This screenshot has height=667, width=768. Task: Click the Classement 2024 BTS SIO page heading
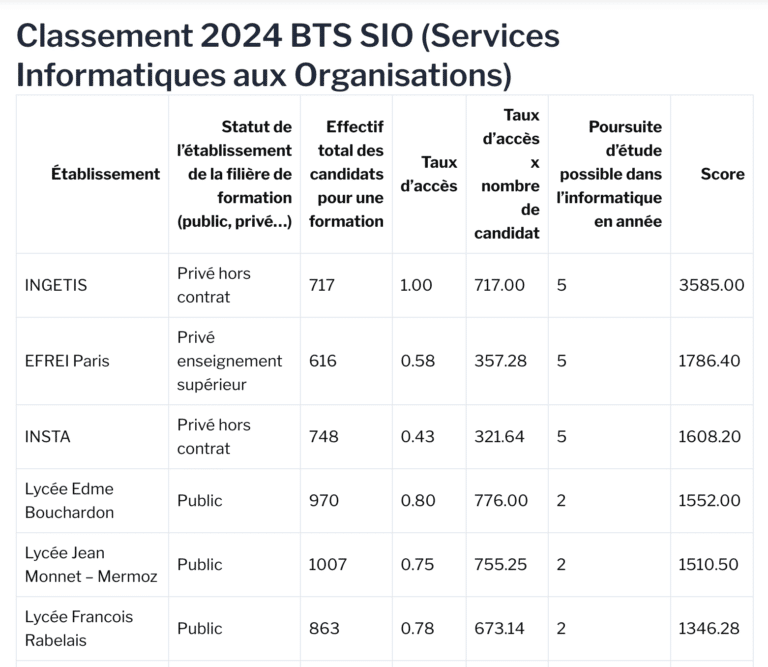(x=288, y=55)
